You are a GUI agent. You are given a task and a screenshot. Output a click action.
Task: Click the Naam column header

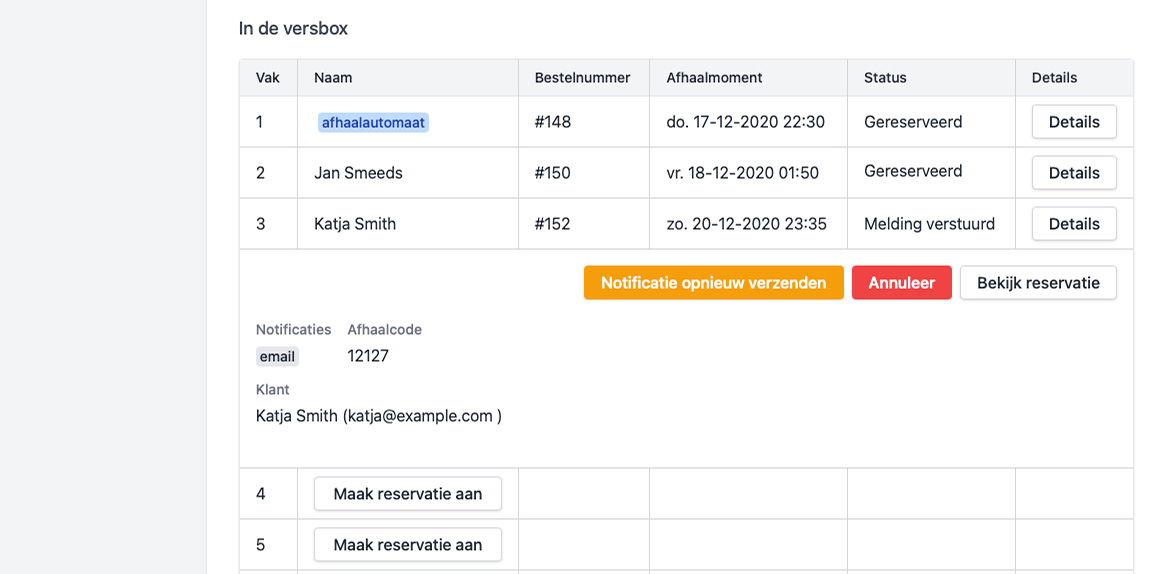point(333,77)
